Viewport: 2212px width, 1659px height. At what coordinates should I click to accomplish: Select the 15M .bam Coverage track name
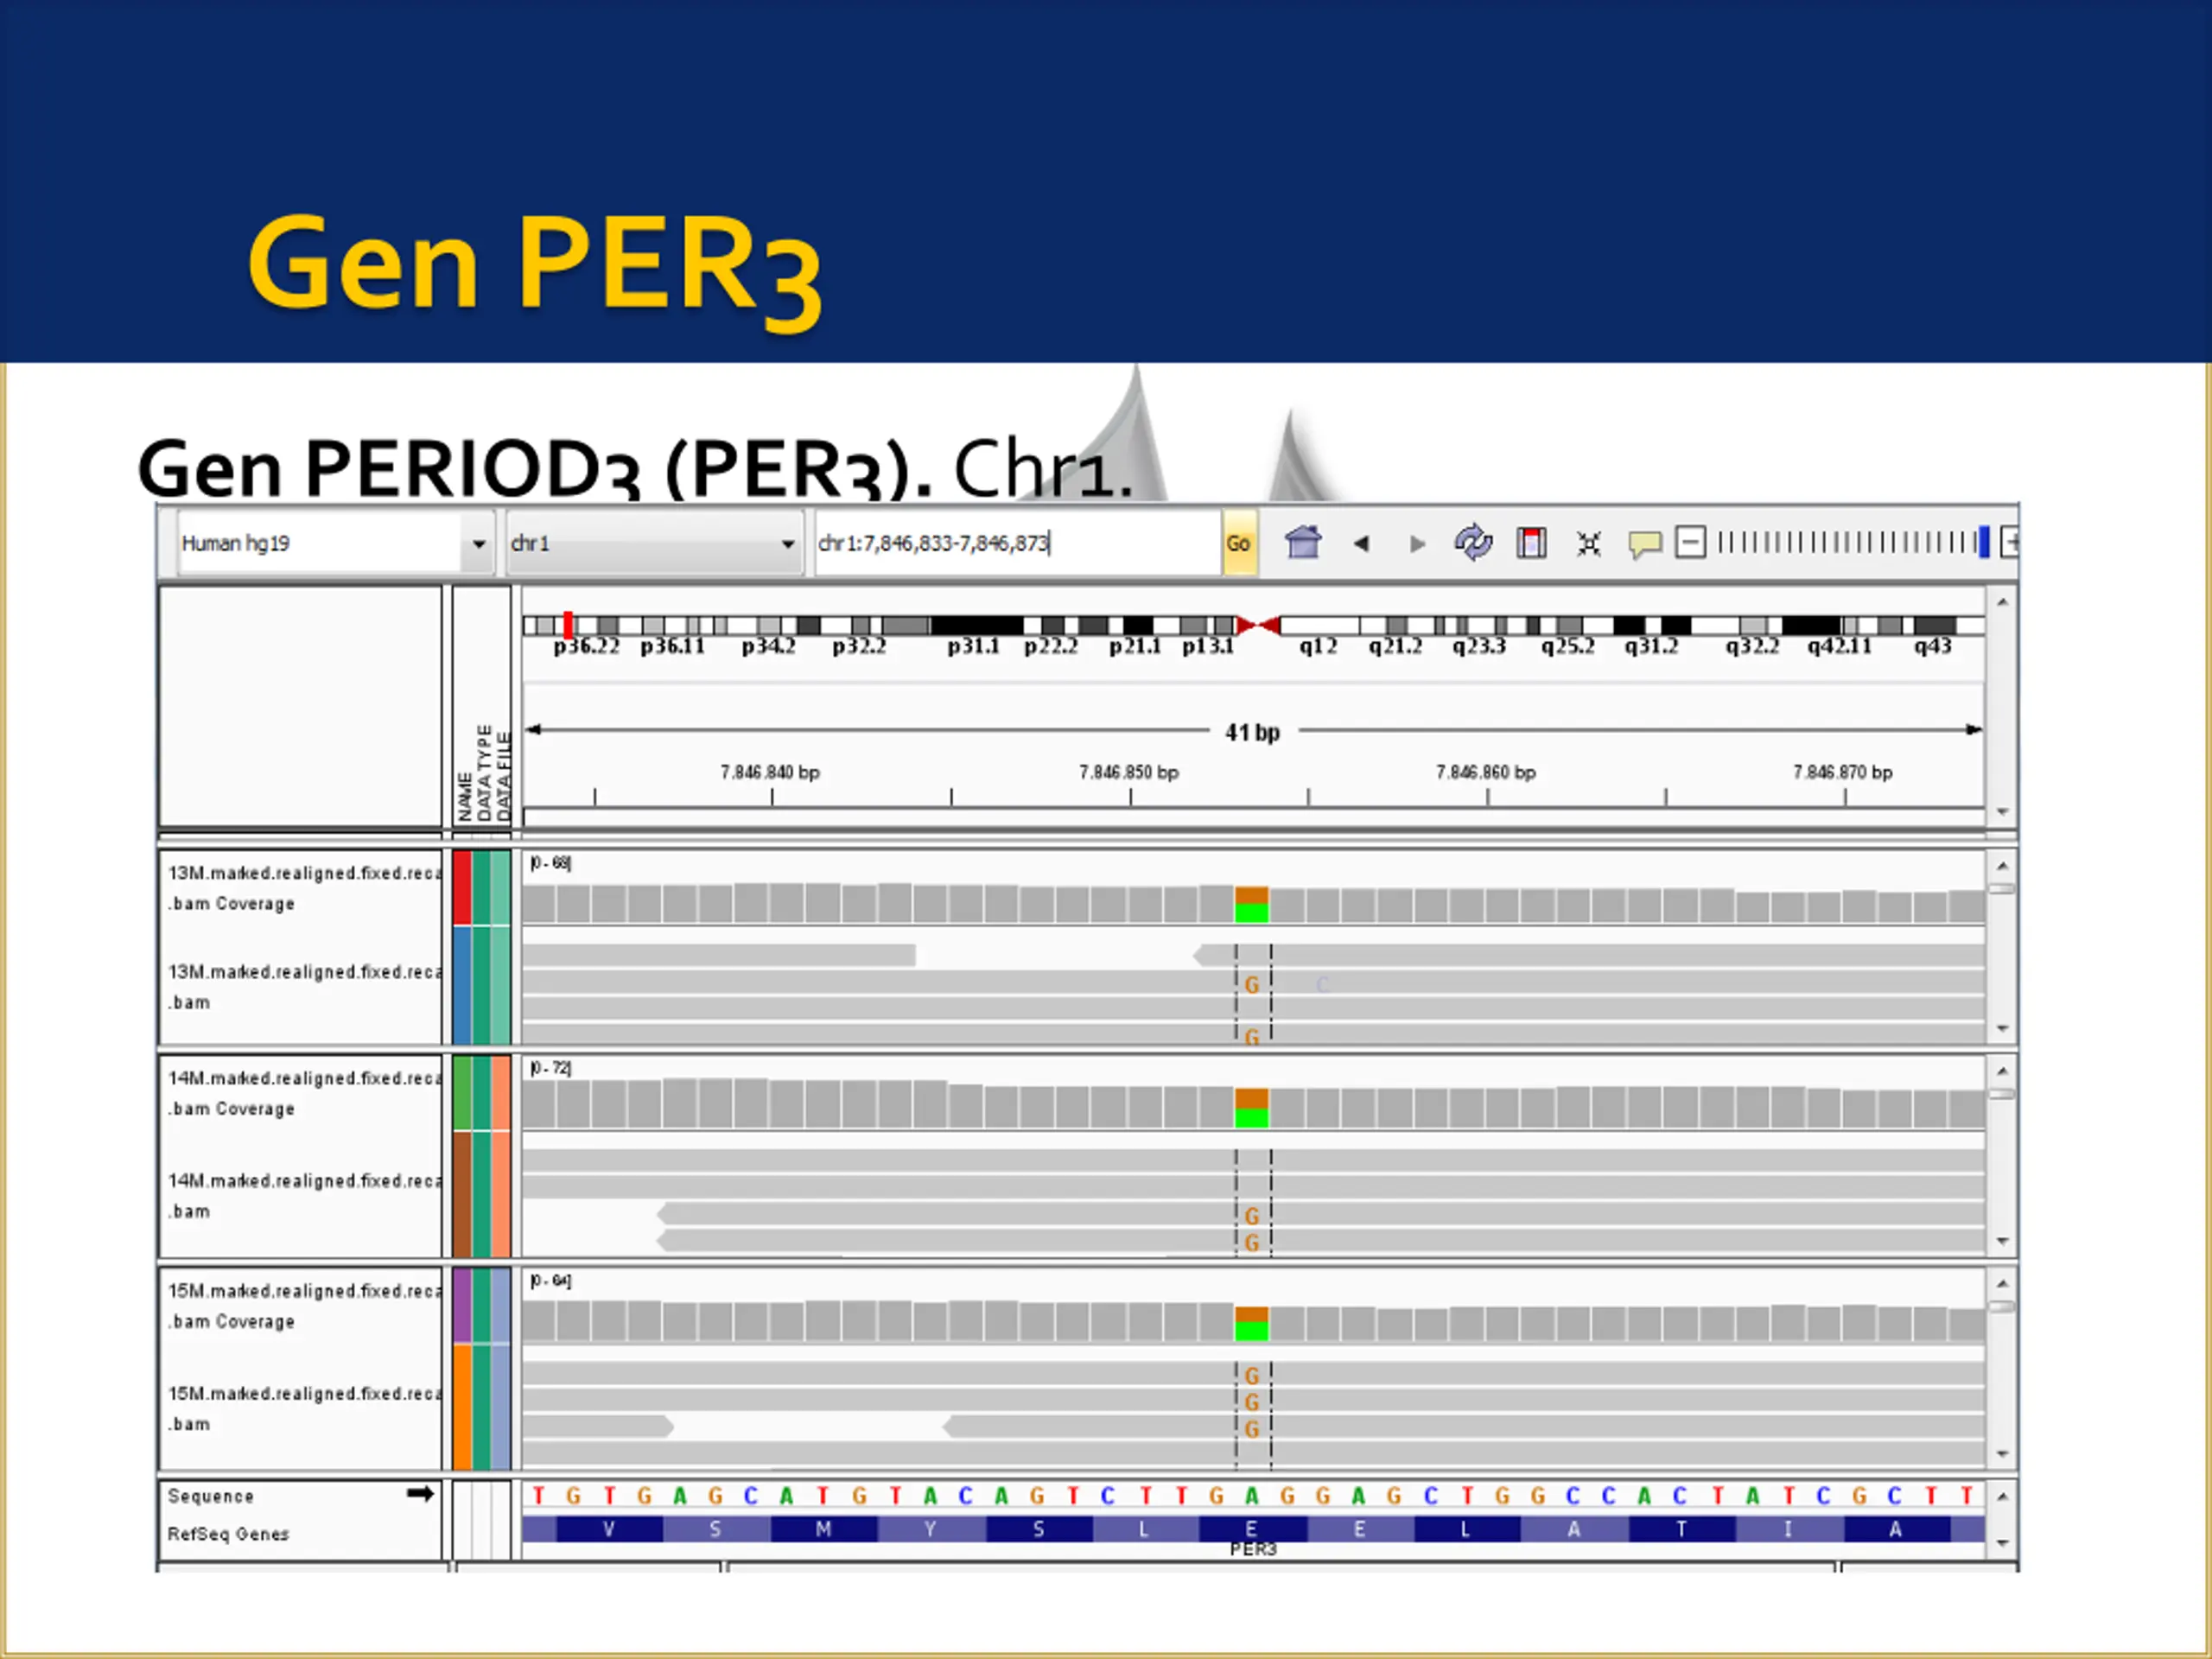[x=302, y=1306]
